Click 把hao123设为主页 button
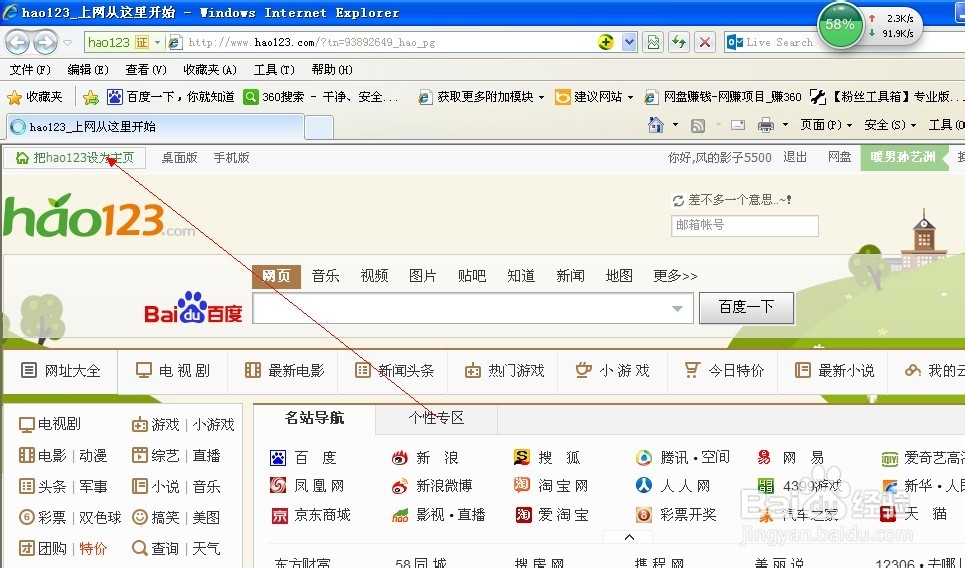This screenshot has width=965, height=568. point(74,158)
